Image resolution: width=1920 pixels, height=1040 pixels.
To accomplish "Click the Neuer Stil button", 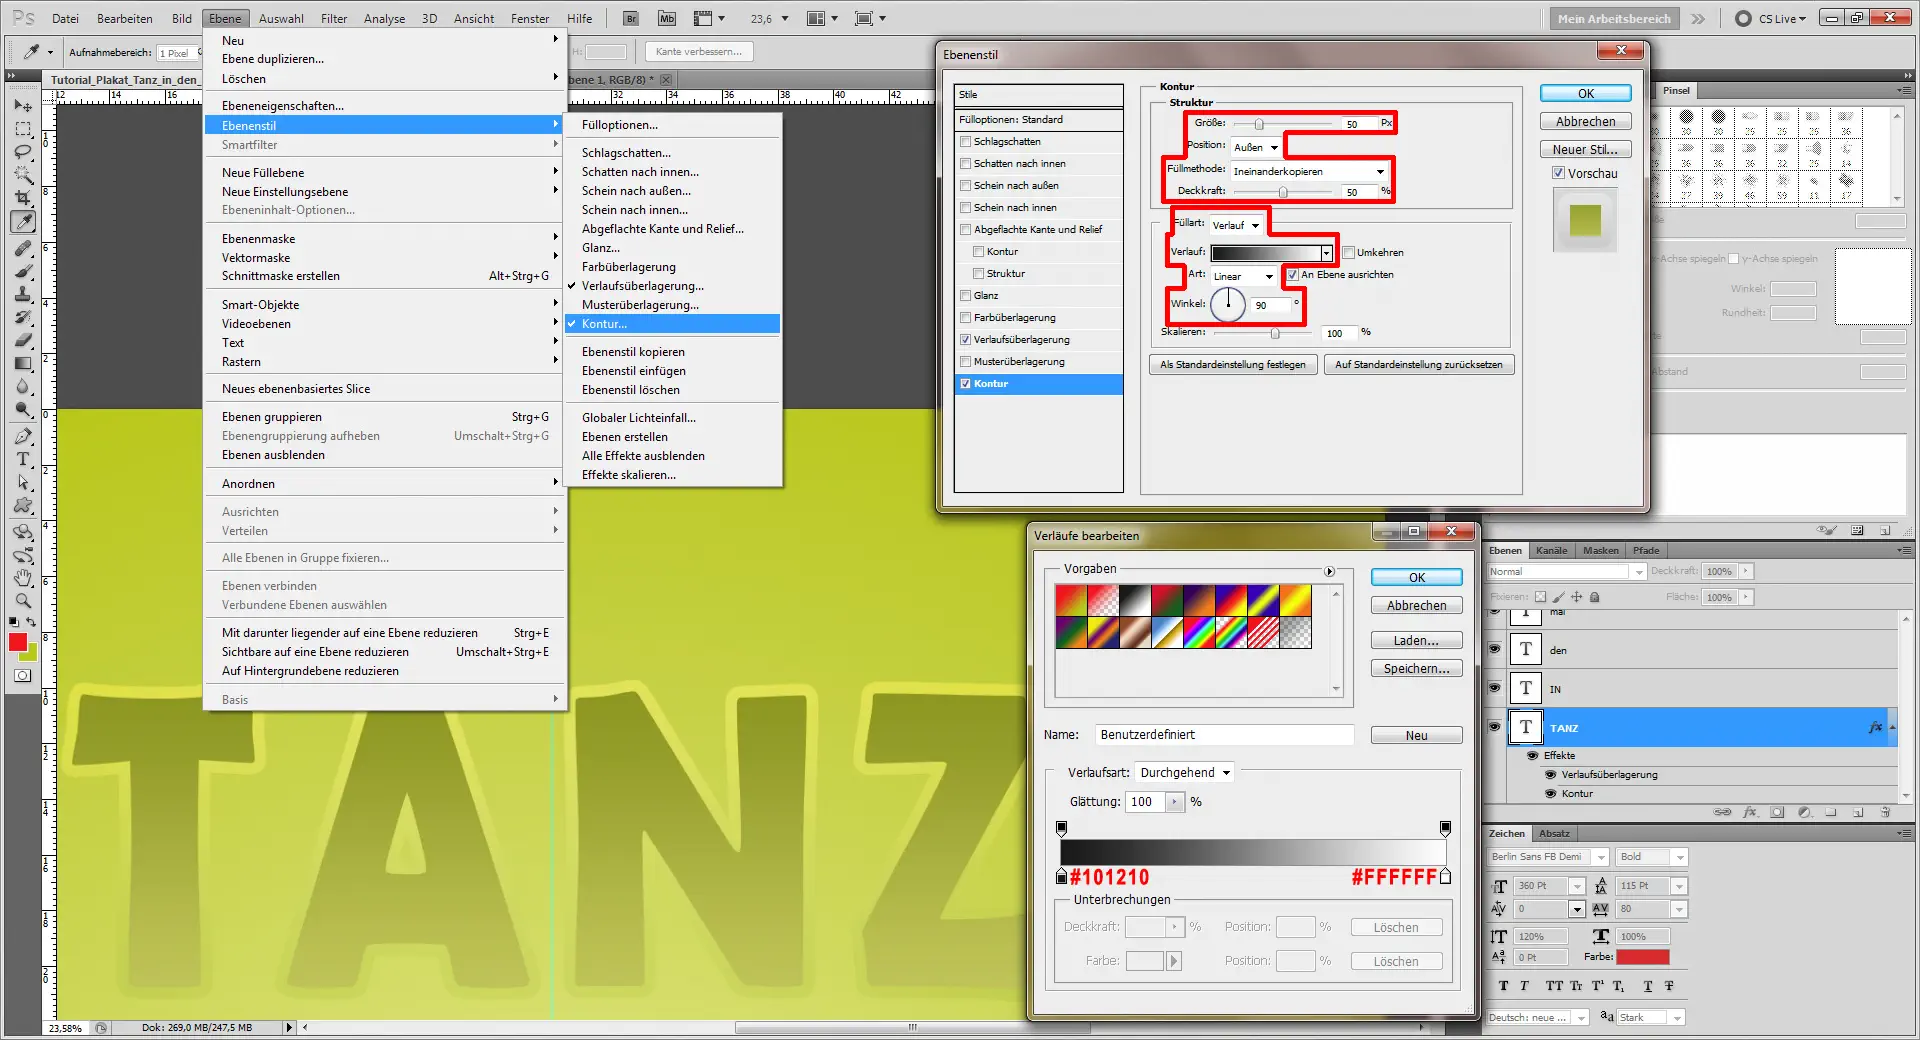I will [1585, 148].
